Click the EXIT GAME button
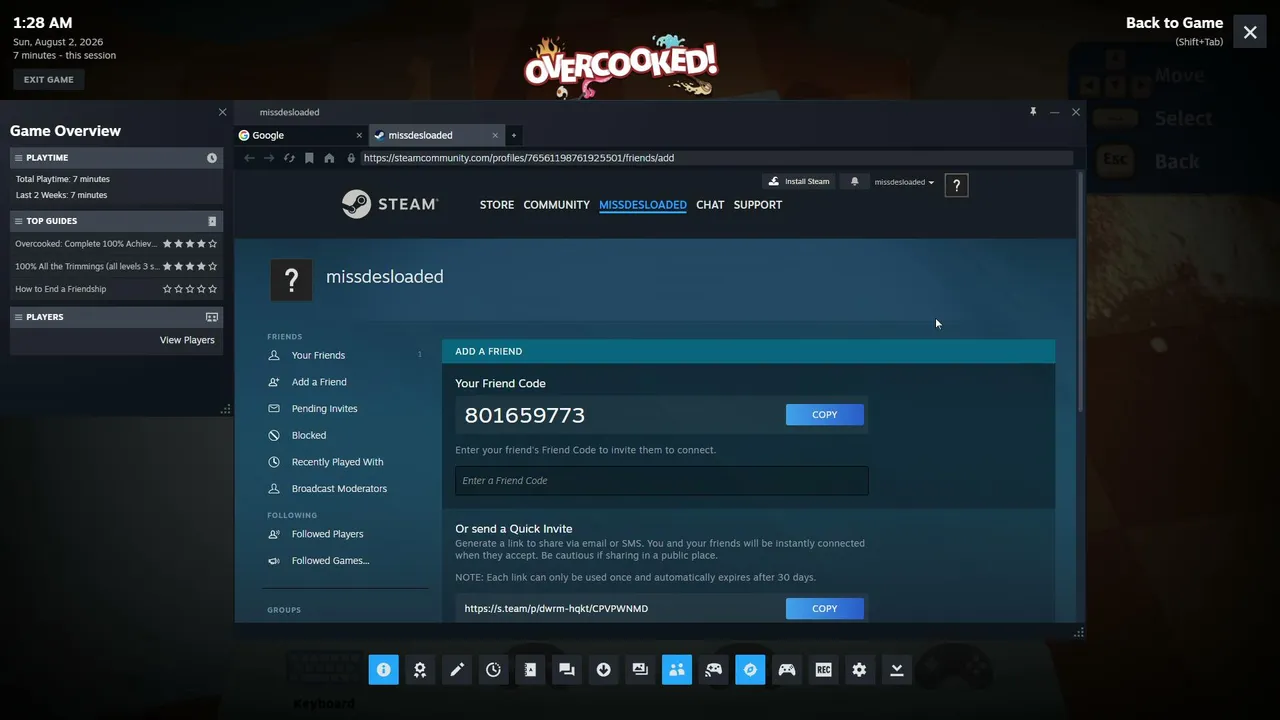 click(x=49, y=79)
